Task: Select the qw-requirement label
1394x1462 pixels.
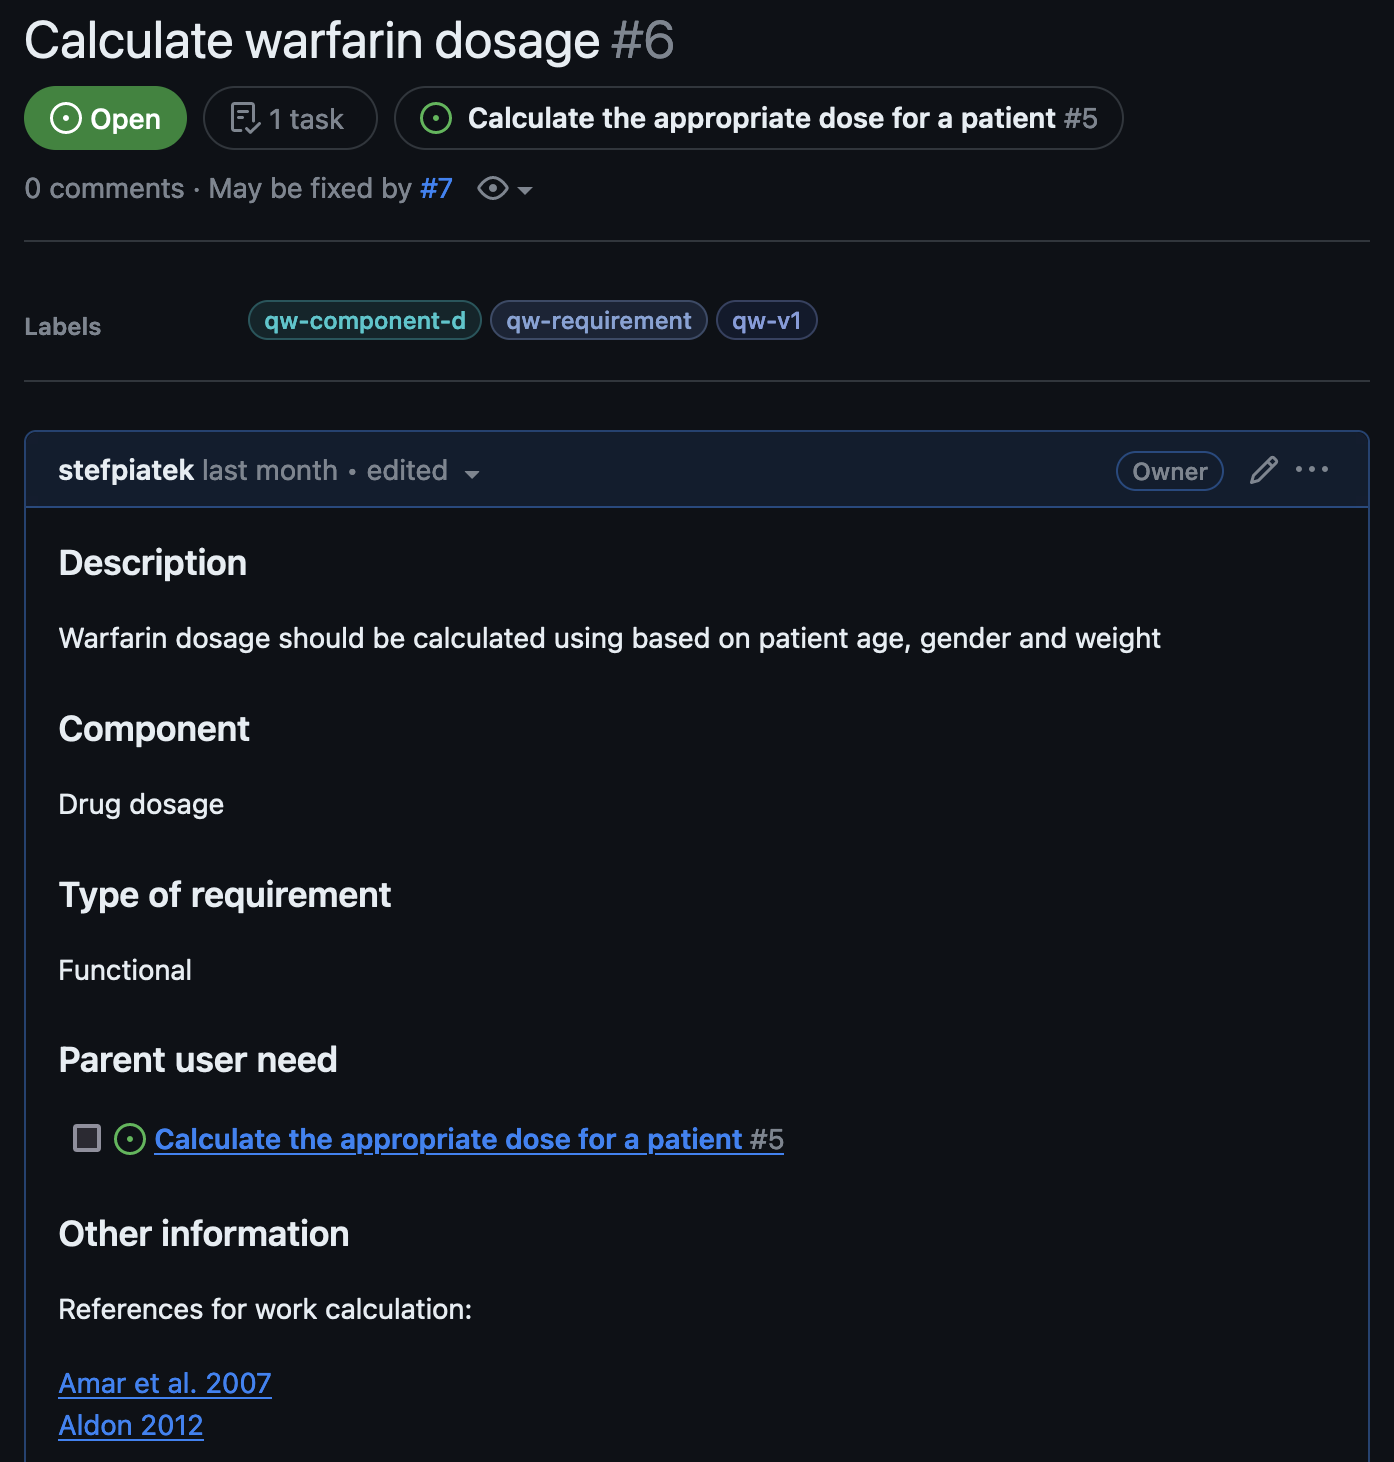Action: tap(599, 320)
